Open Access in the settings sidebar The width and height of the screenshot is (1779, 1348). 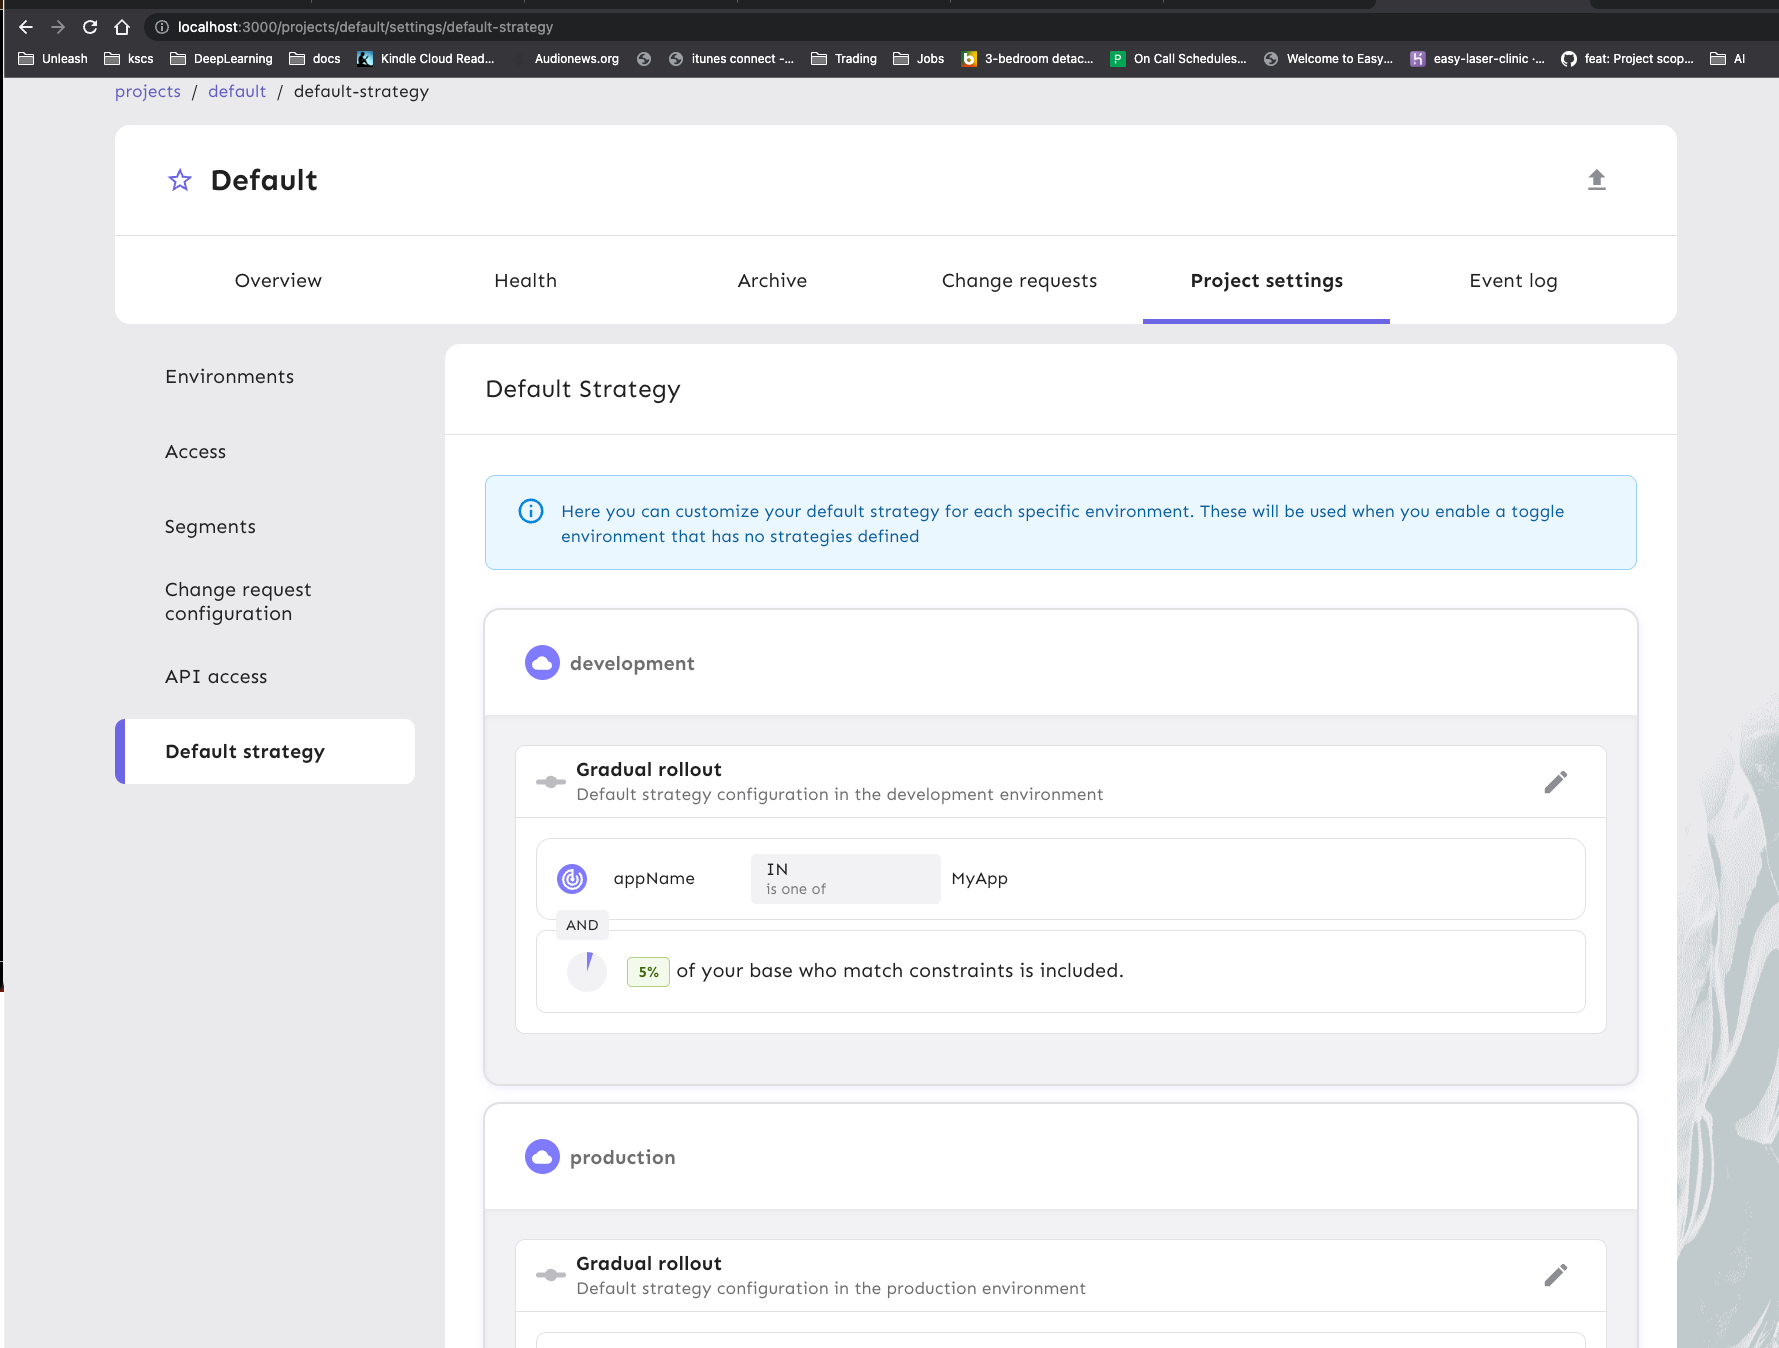coord(265,452)
